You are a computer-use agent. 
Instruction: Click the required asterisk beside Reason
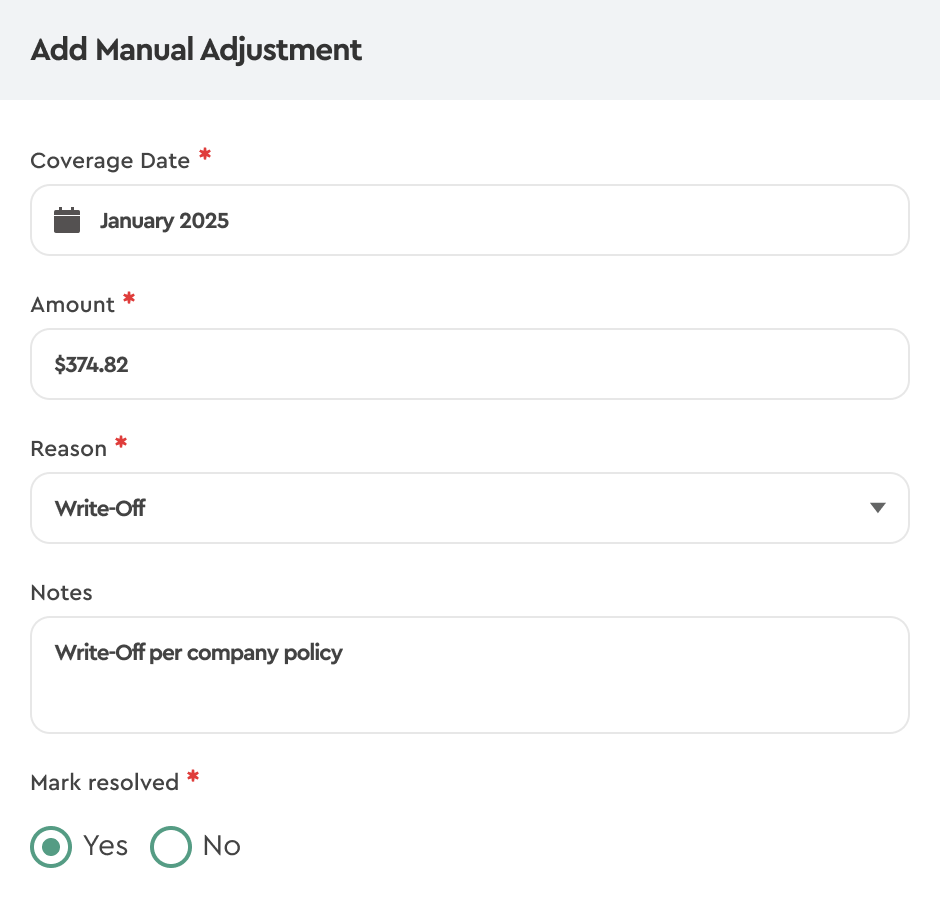(x=121, y=444)
